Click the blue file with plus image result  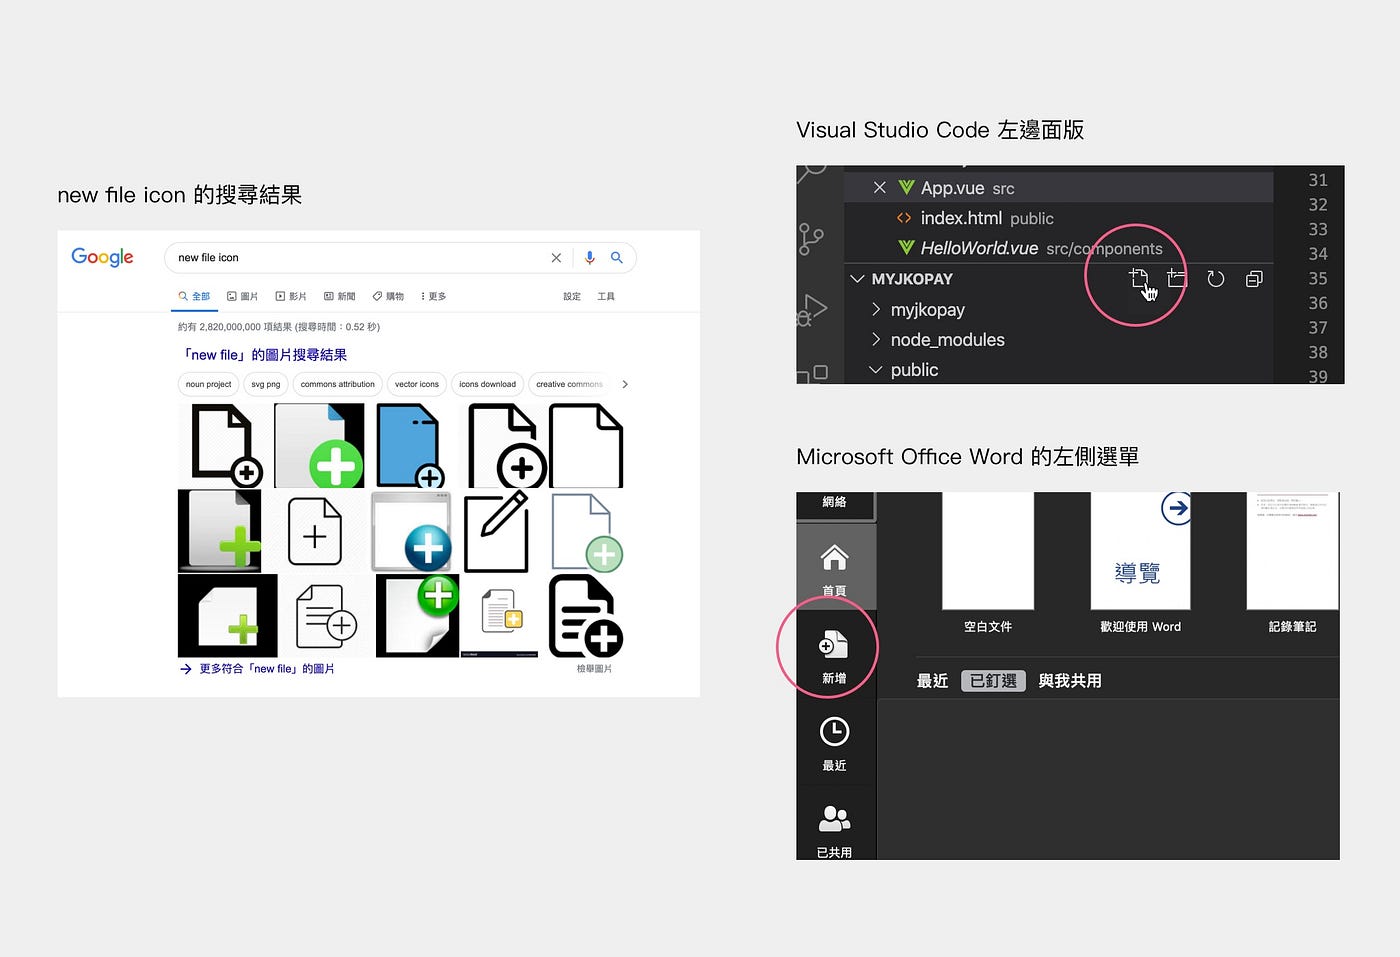click(x=410, y=445)
